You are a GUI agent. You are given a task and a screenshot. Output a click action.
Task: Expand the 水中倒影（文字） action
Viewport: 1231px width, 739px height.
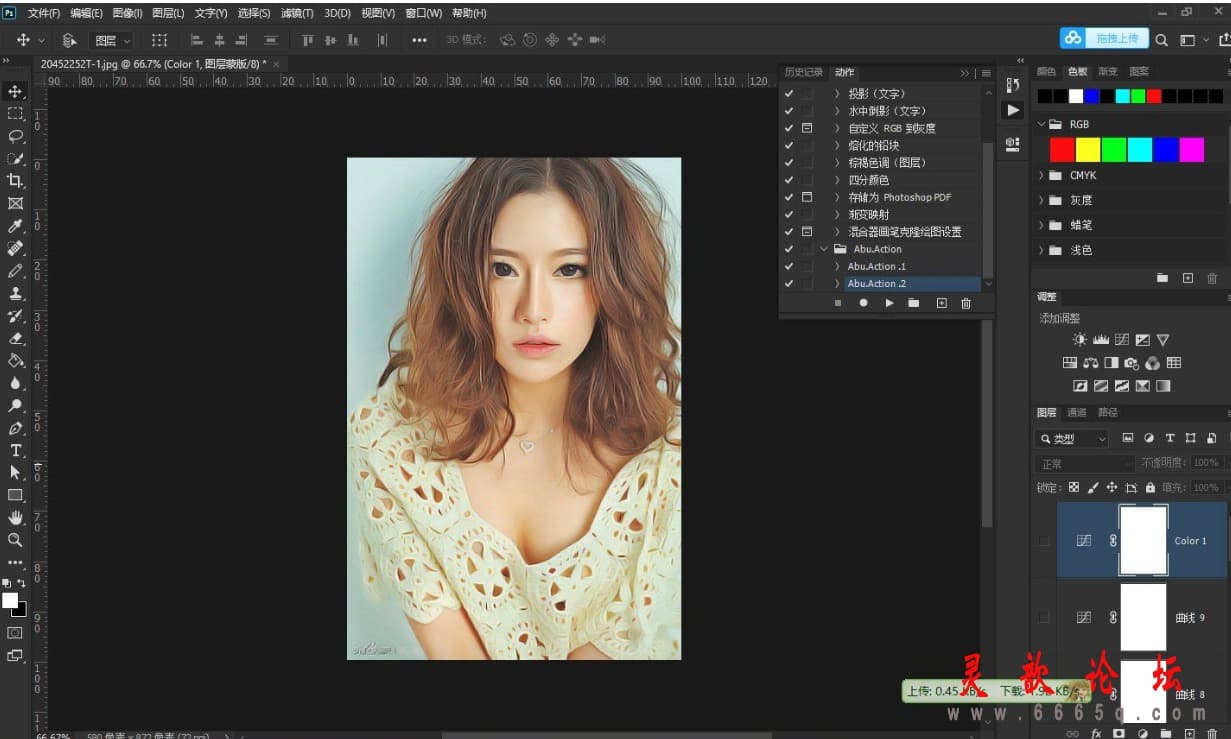click(837, 111)
